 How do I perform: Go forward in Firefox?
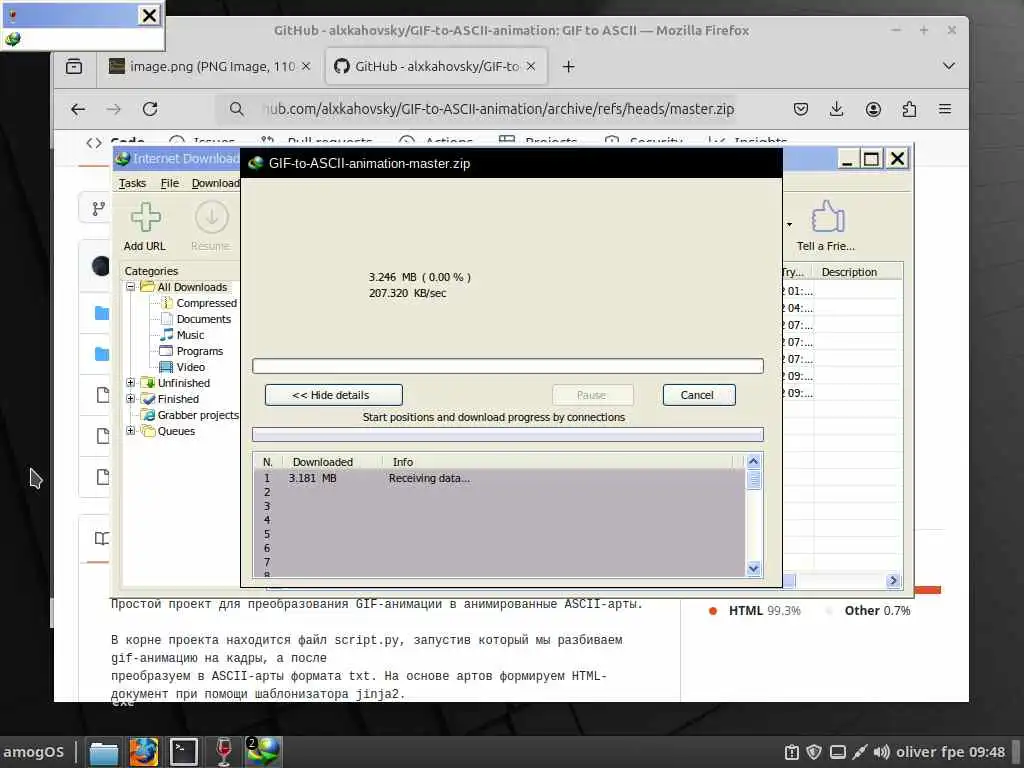click(114, 109)
